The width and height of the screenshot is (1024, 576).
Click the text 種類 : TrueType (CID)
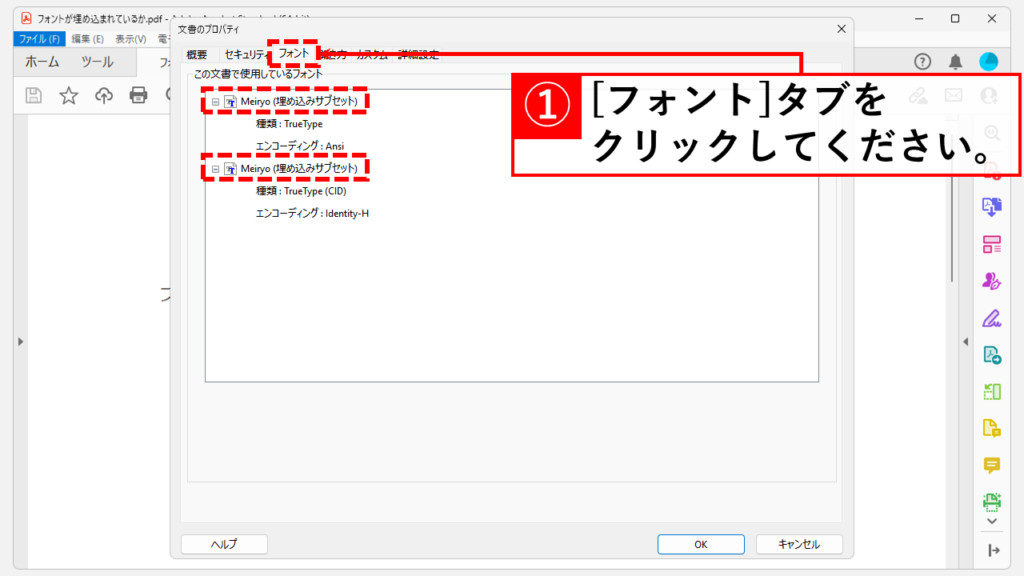[x=301, y=191]
